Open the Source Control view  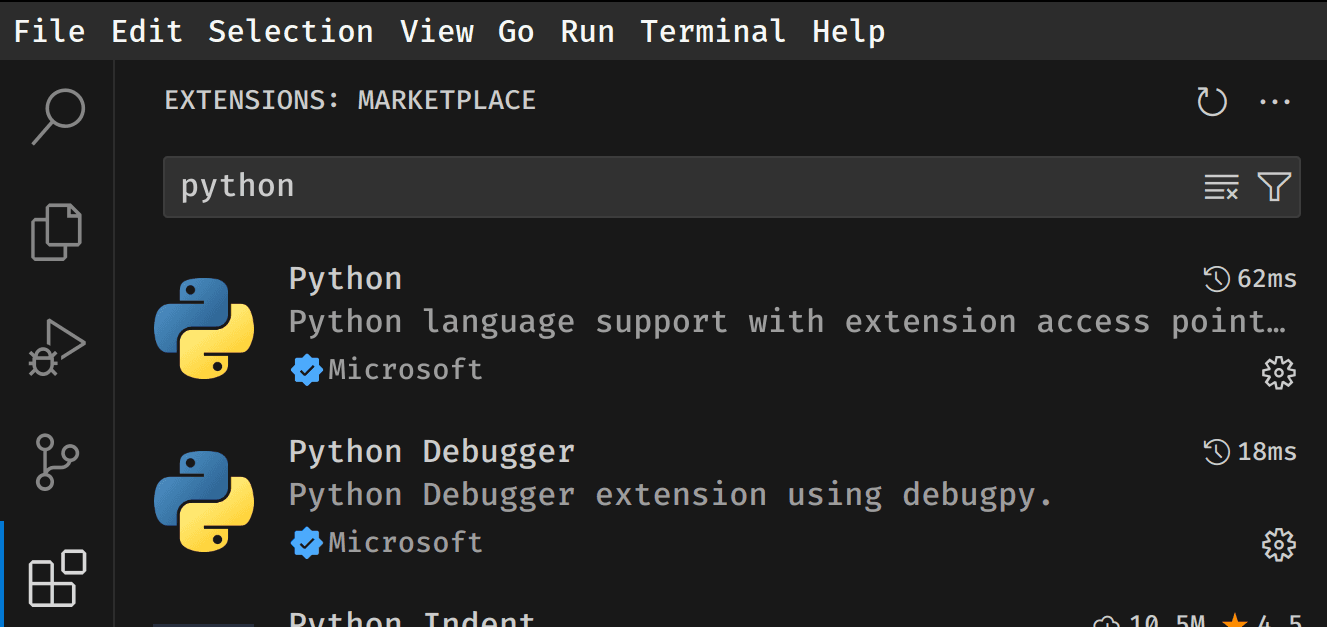[58, 461]
